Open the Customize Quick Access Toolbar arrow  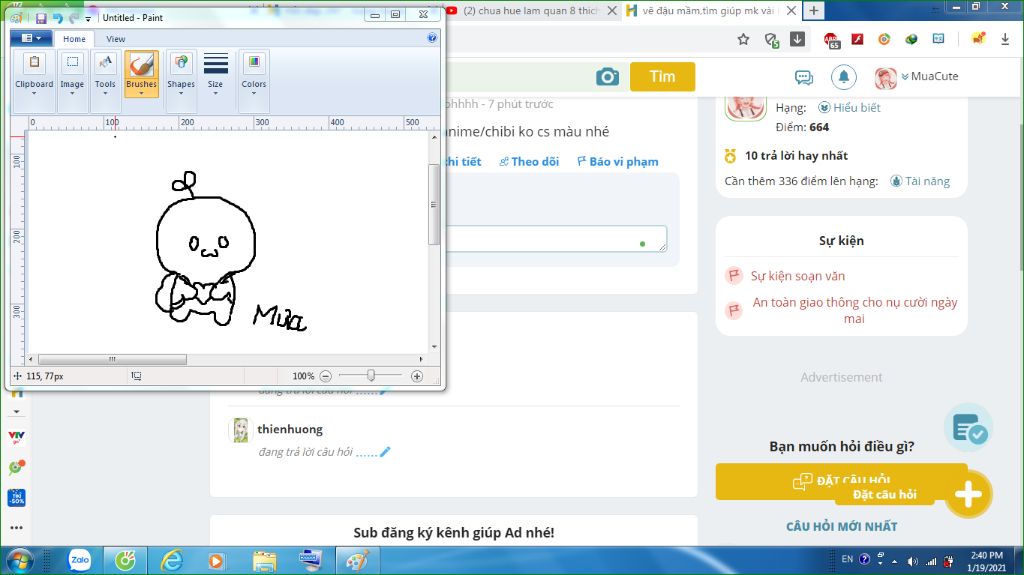click(x=88, y=19)
